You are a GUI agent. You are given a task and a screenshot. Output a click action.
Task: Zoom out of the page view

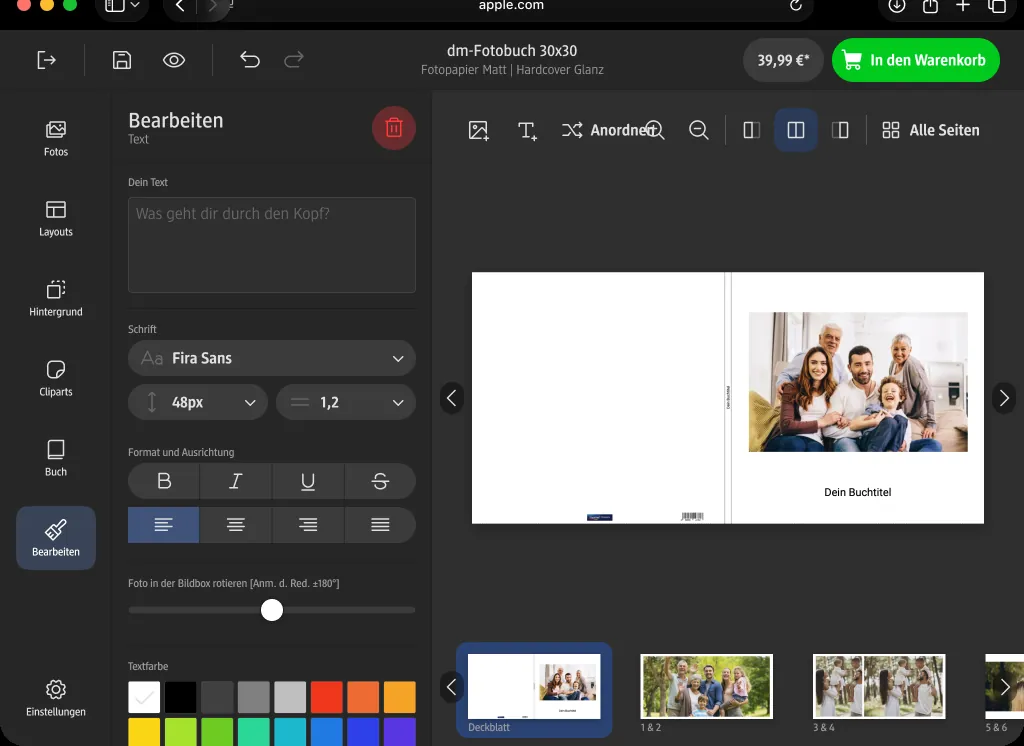pos(699,130)
